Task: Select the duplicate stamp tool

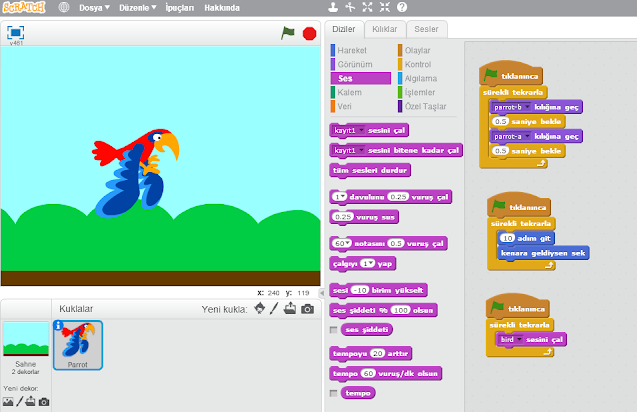Action: tap(333, 7)
